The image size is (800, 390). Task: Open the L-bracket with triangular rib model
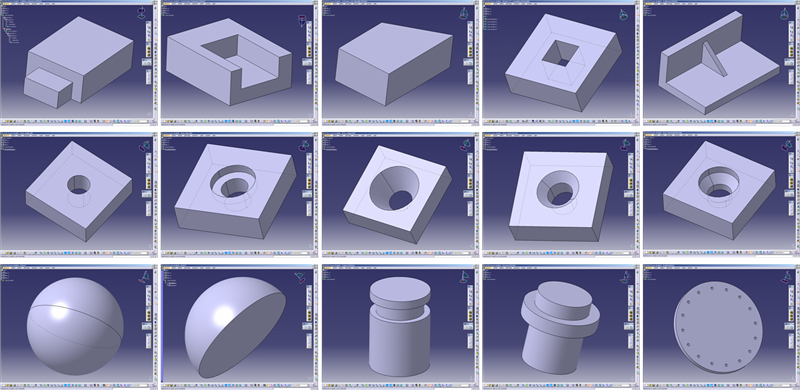click(719, 62)
